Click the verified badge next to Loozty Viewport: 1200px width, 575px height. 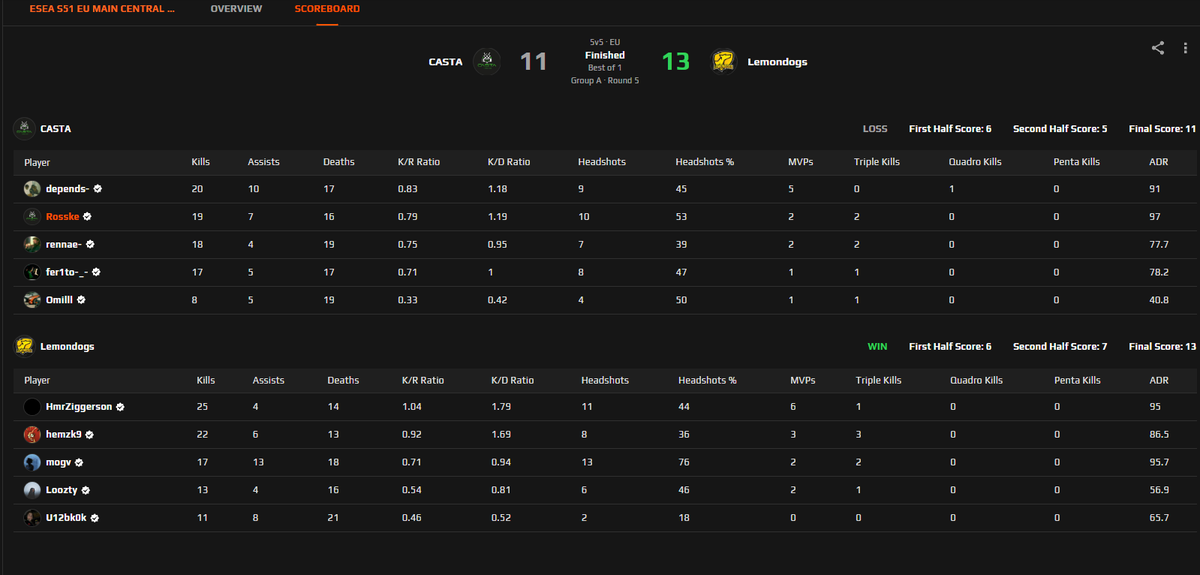[86, 490]
